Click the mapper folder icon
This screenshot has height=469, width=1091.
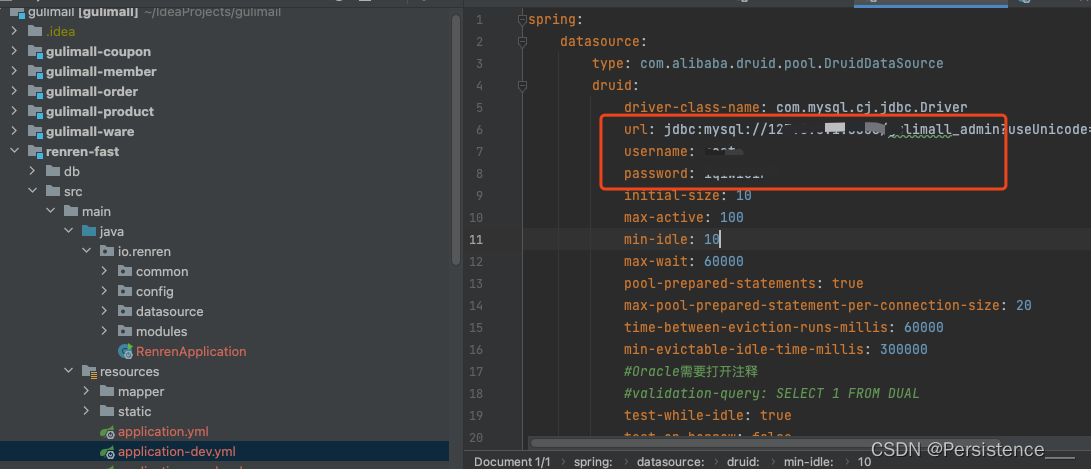[107, 392]
